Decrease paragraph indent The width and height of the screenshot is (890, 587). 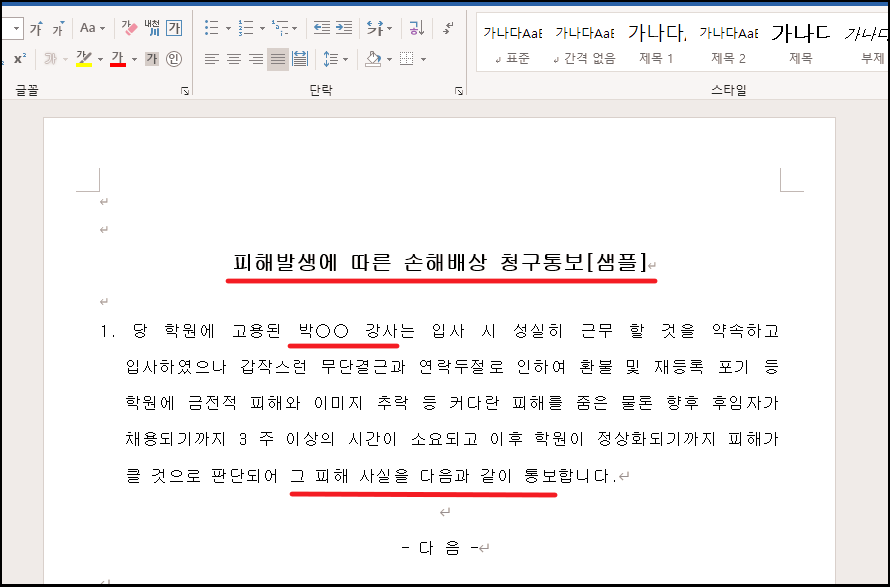(x=322, y=28)
